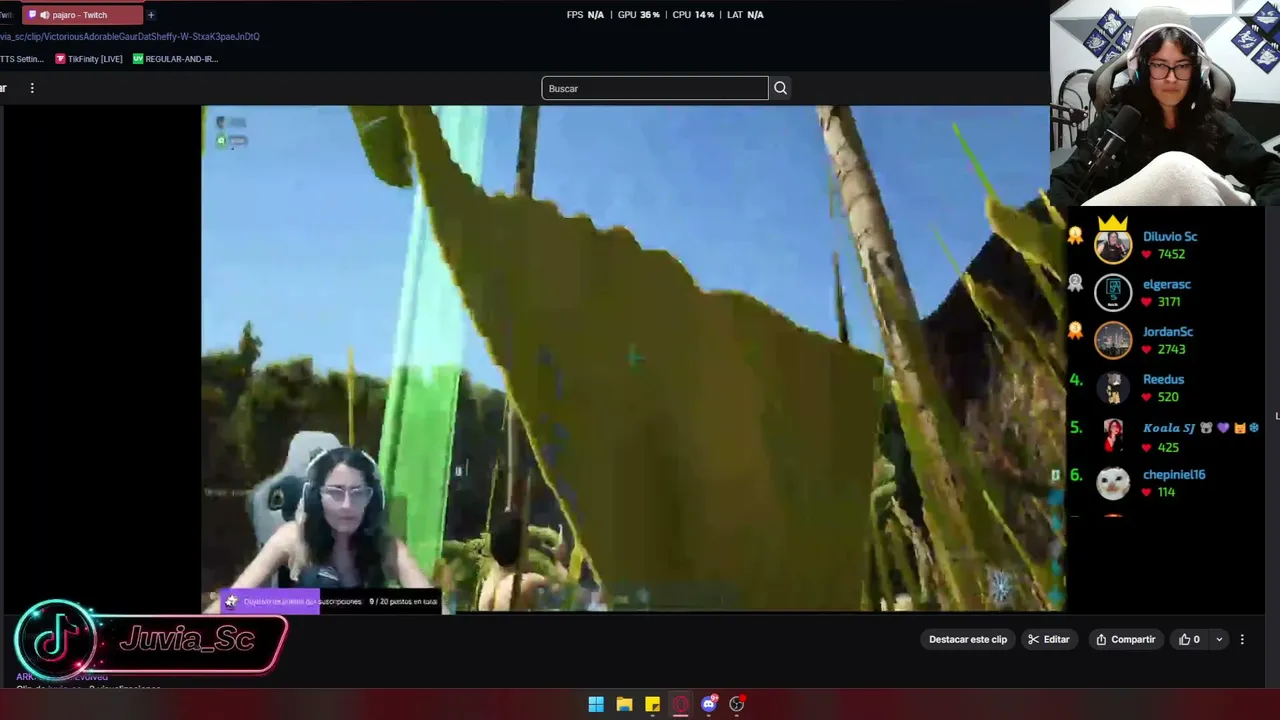Like the clip with thumbs-up button
Image resolution: width=1280 pixels, height=720 pixels.
[x=1189, y=639]
